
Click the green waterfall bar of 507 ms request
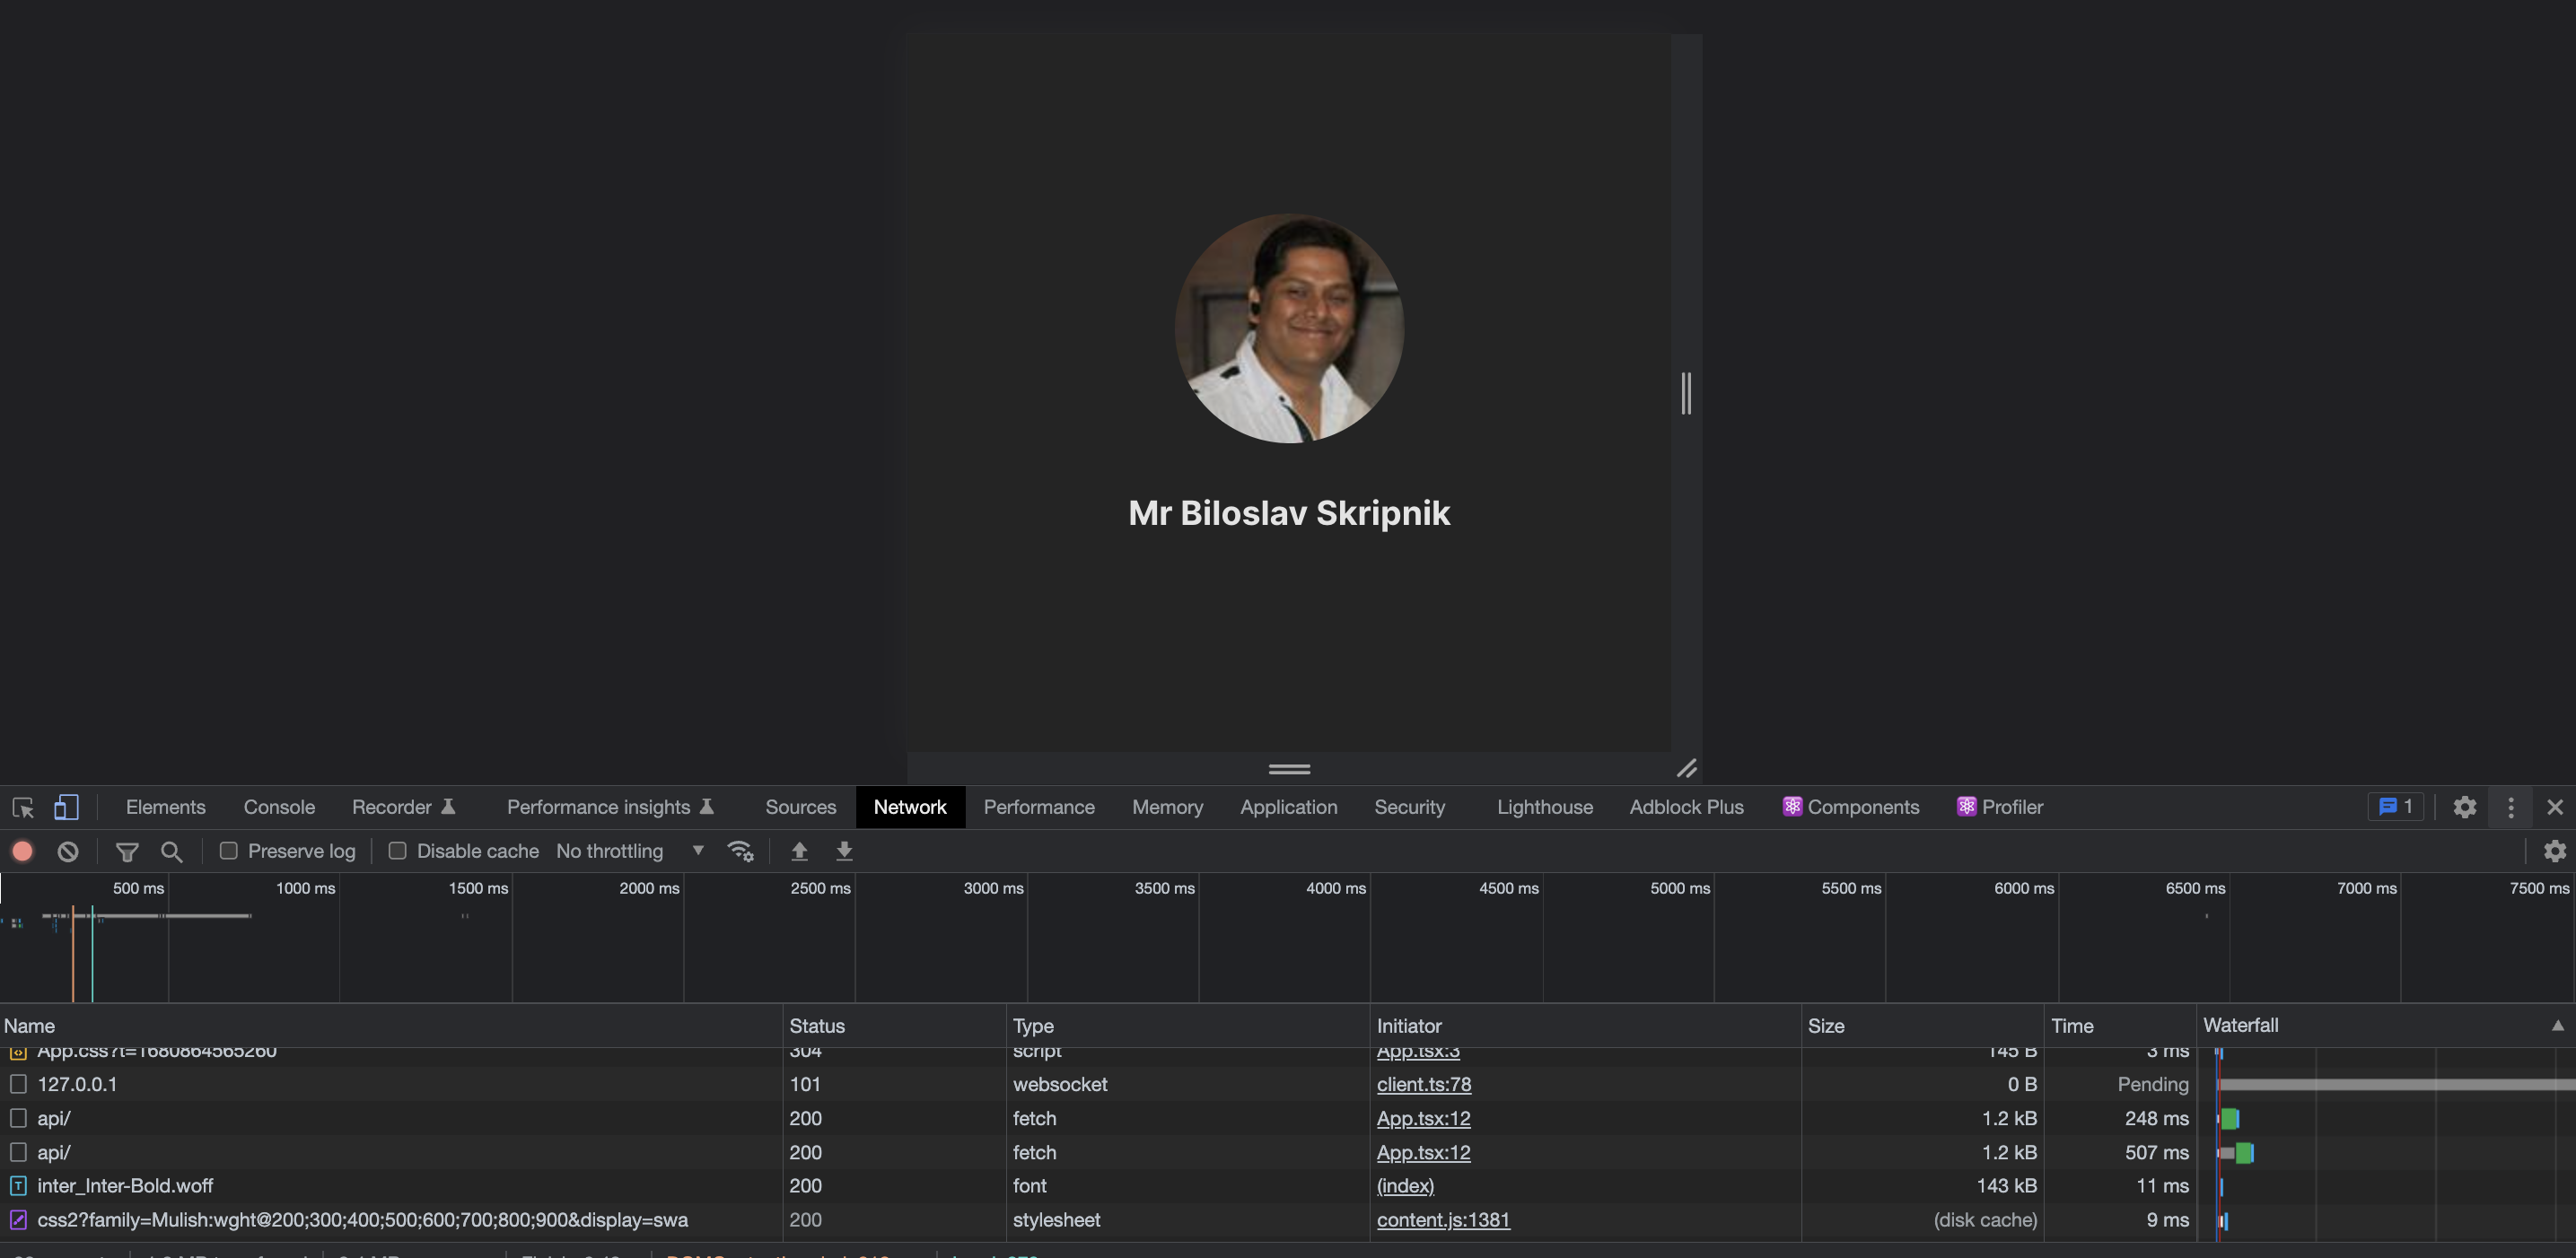(x=2244, y=1153)
